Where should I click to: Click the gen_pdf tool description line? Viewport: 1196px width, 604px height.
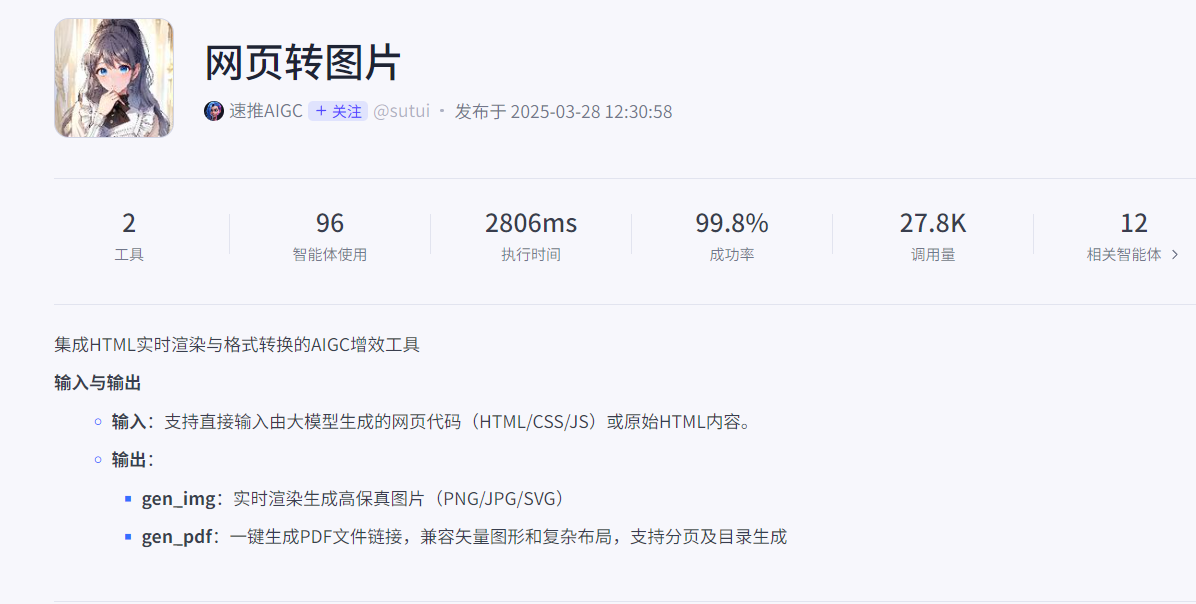click(x=464, y=537)
